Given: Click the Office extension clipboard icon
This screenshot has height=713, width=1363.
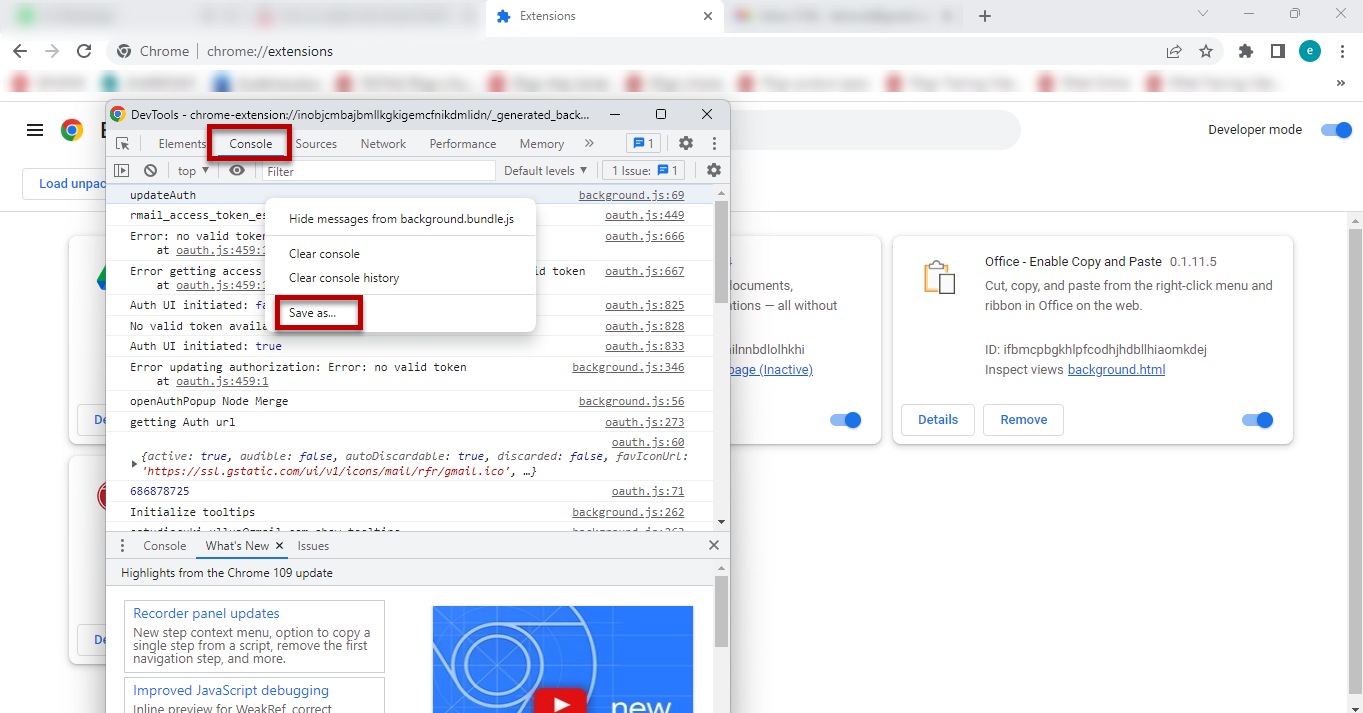Looking at the screenshot, I should coord(938,277).
